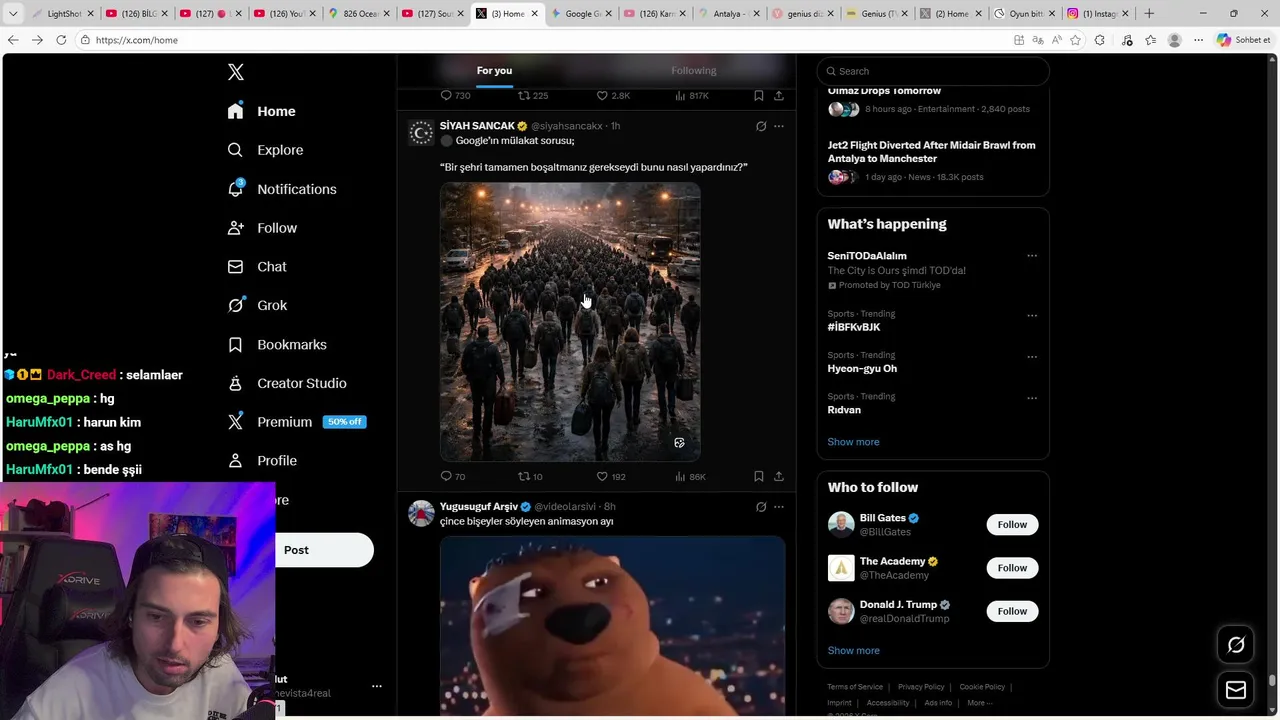Reload the page with the refresh icon
The height and width of the screenshot is (720, 1280).
coord(61,40)
